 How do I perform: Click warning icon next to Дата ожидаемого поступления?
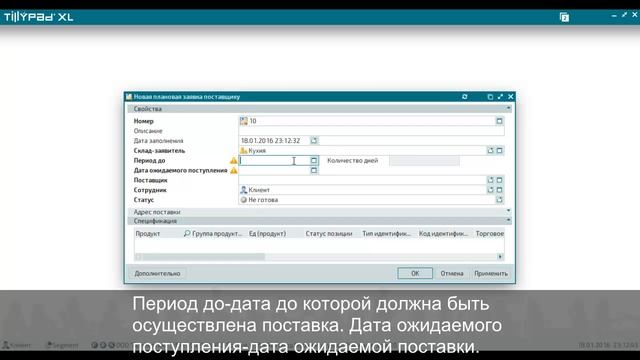[x=233, y=170]
